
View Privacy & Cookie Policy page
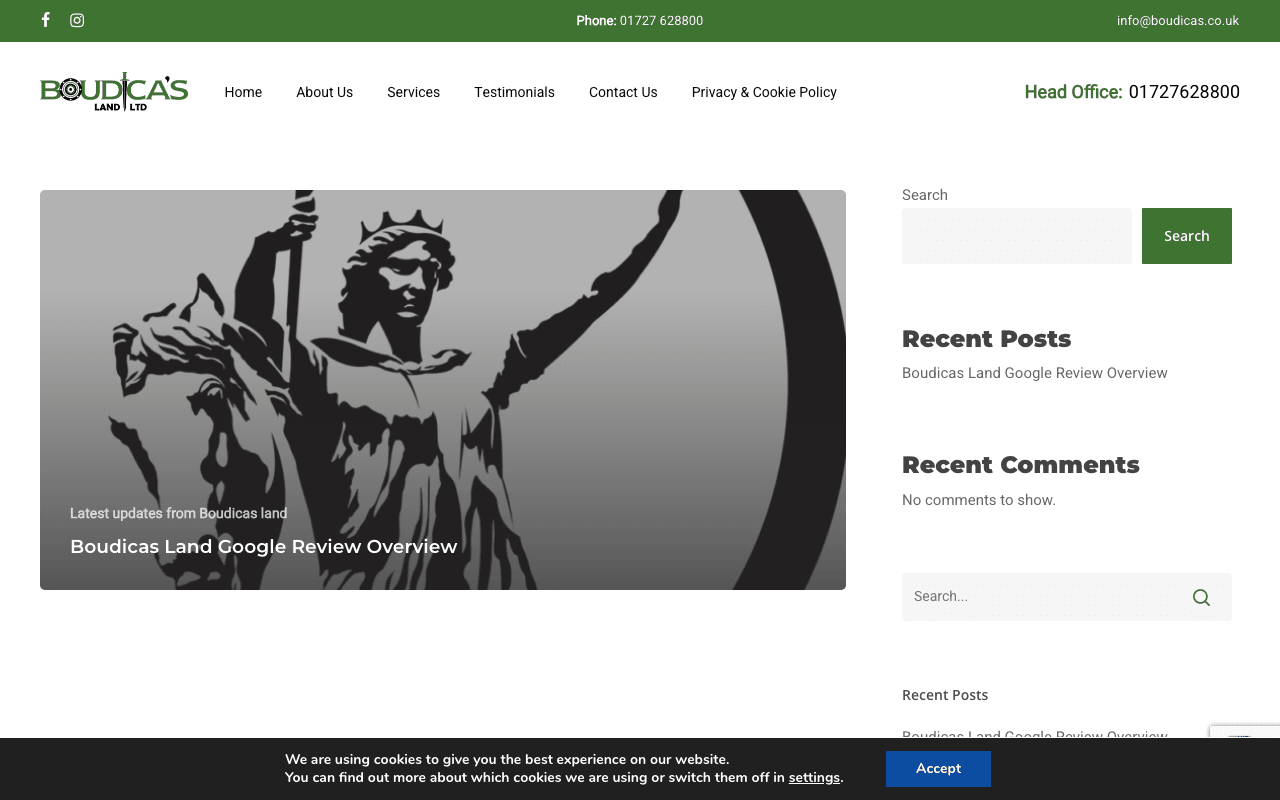point(764,92)
